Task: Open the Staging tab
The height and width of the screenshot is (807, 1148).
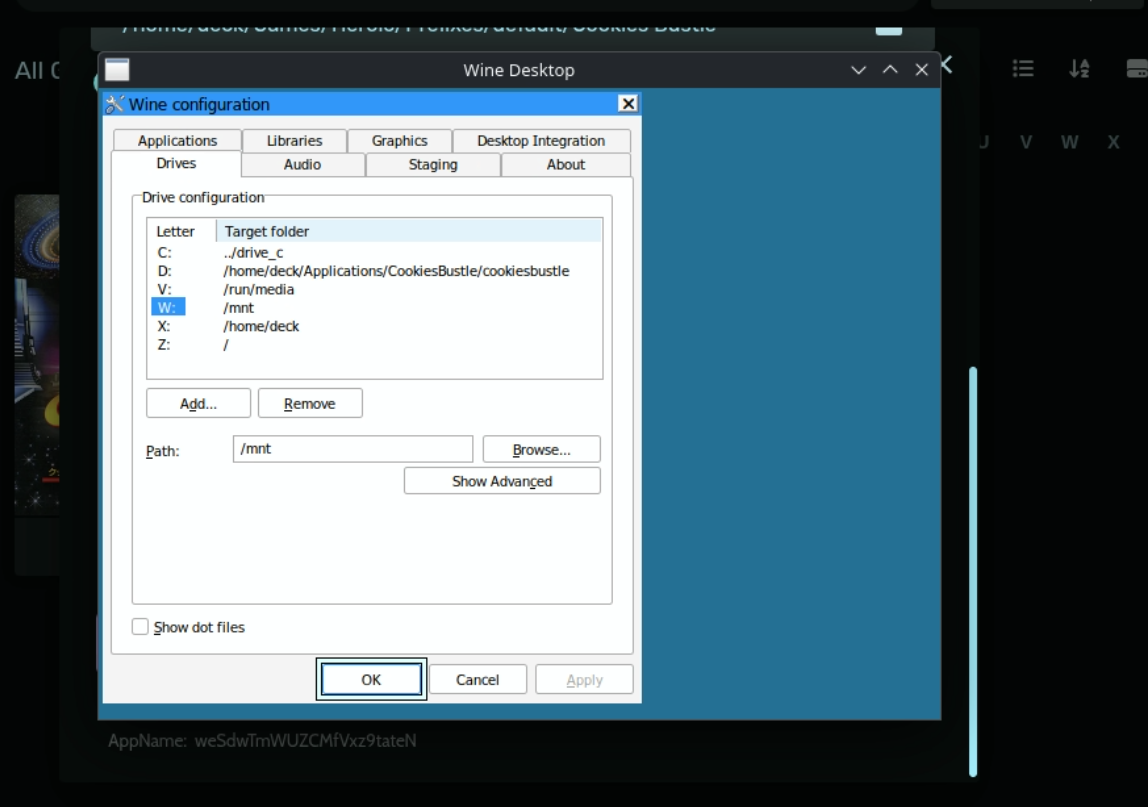Action: tap(433, 165)
